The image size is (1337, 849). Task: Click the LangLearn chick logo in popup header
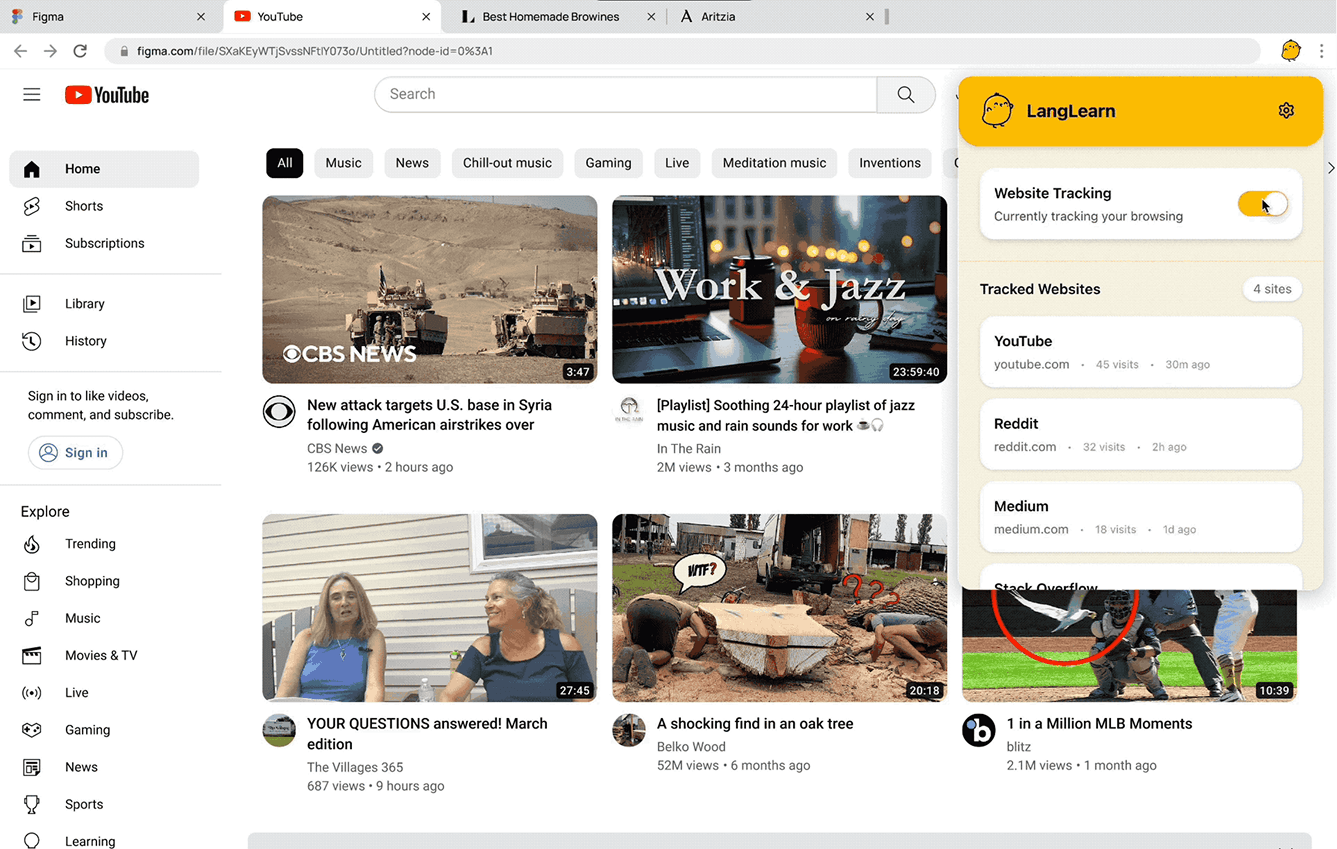tap(997, 110)
